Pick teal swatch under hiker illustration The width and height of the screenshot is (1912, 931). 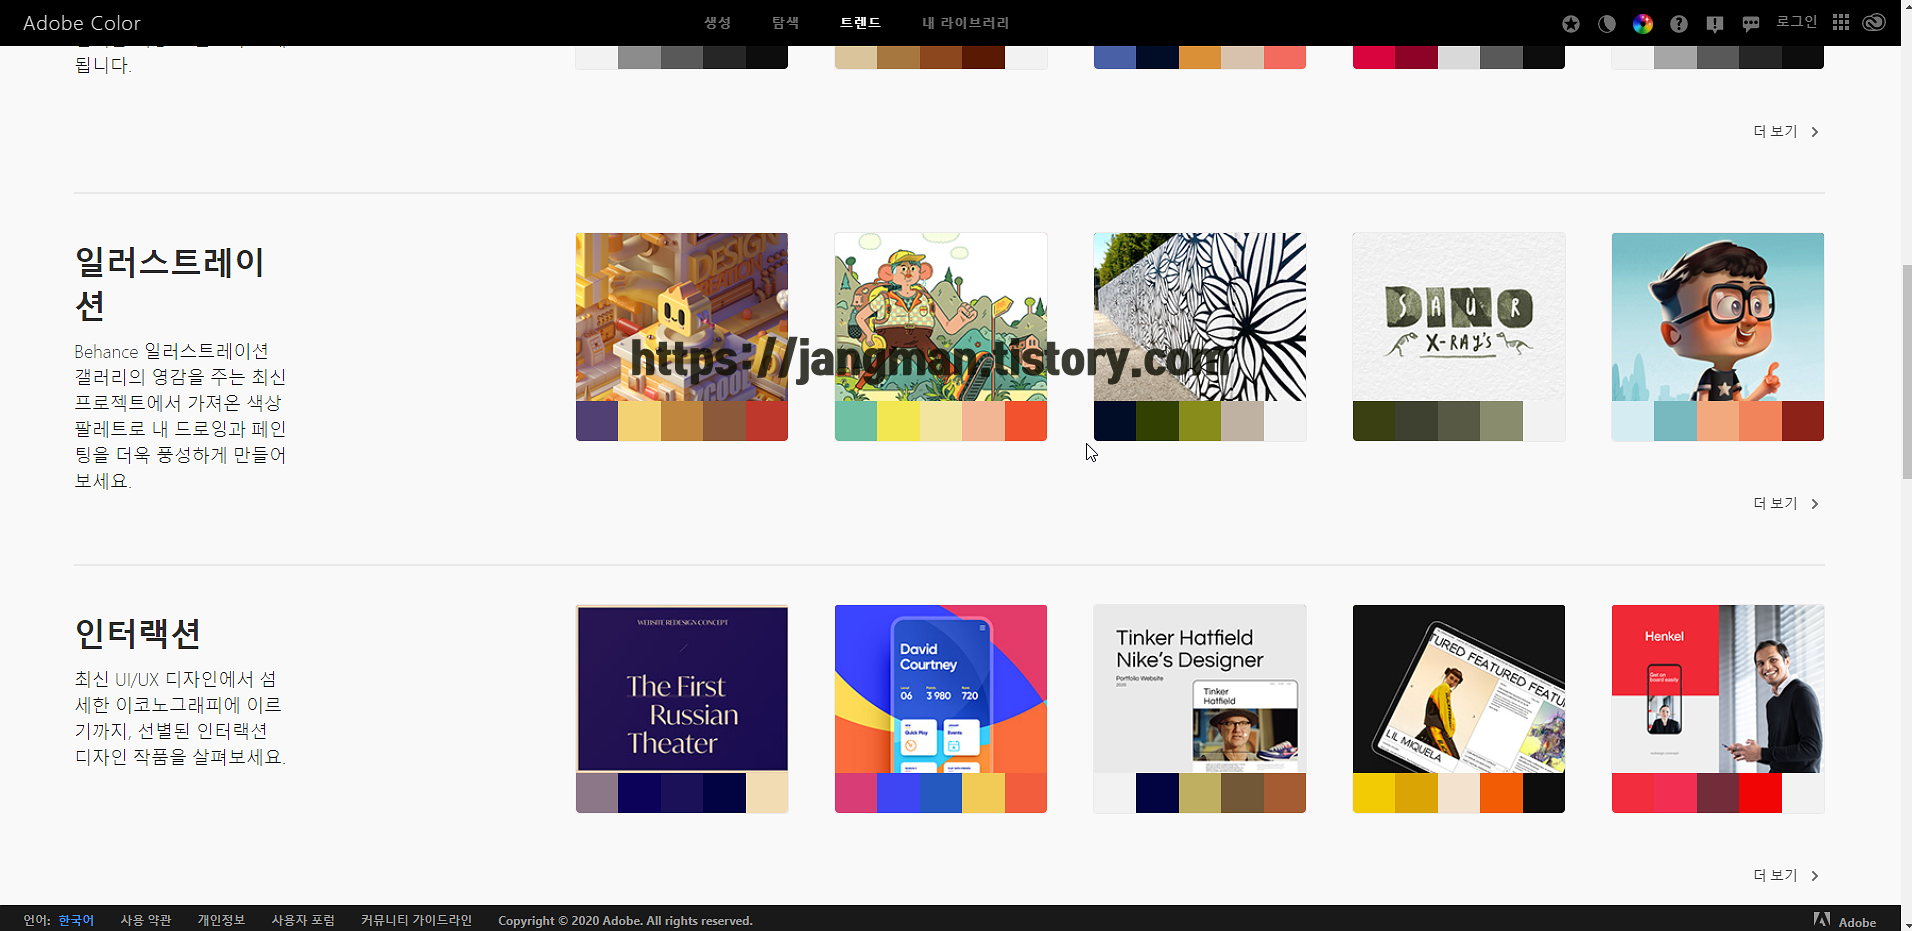coord(856,421)
